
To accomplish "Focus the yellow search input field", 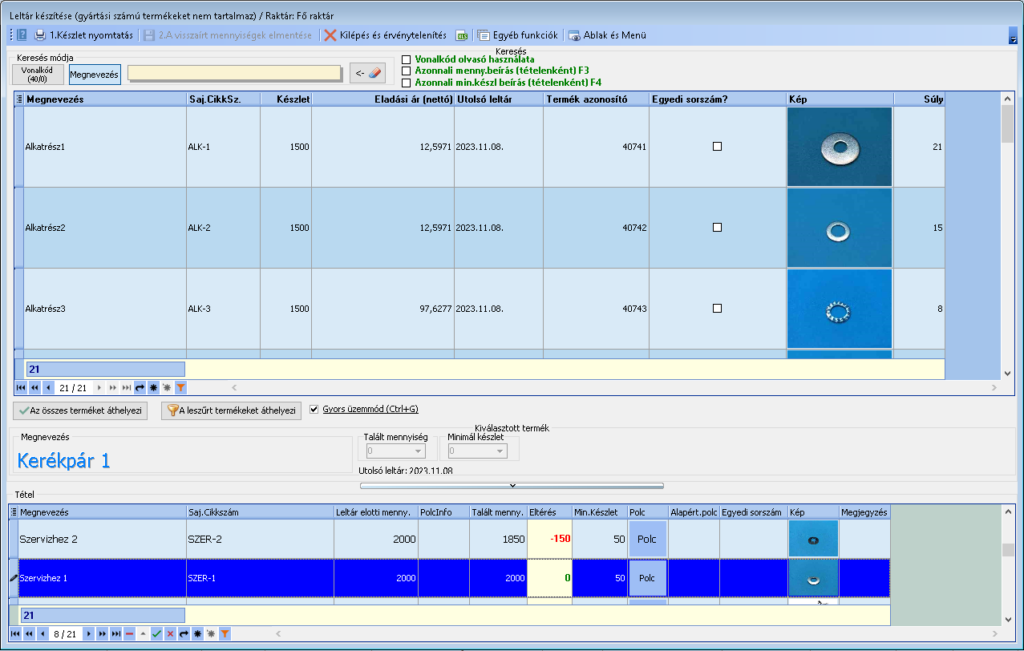I will (x=234, y=73).
